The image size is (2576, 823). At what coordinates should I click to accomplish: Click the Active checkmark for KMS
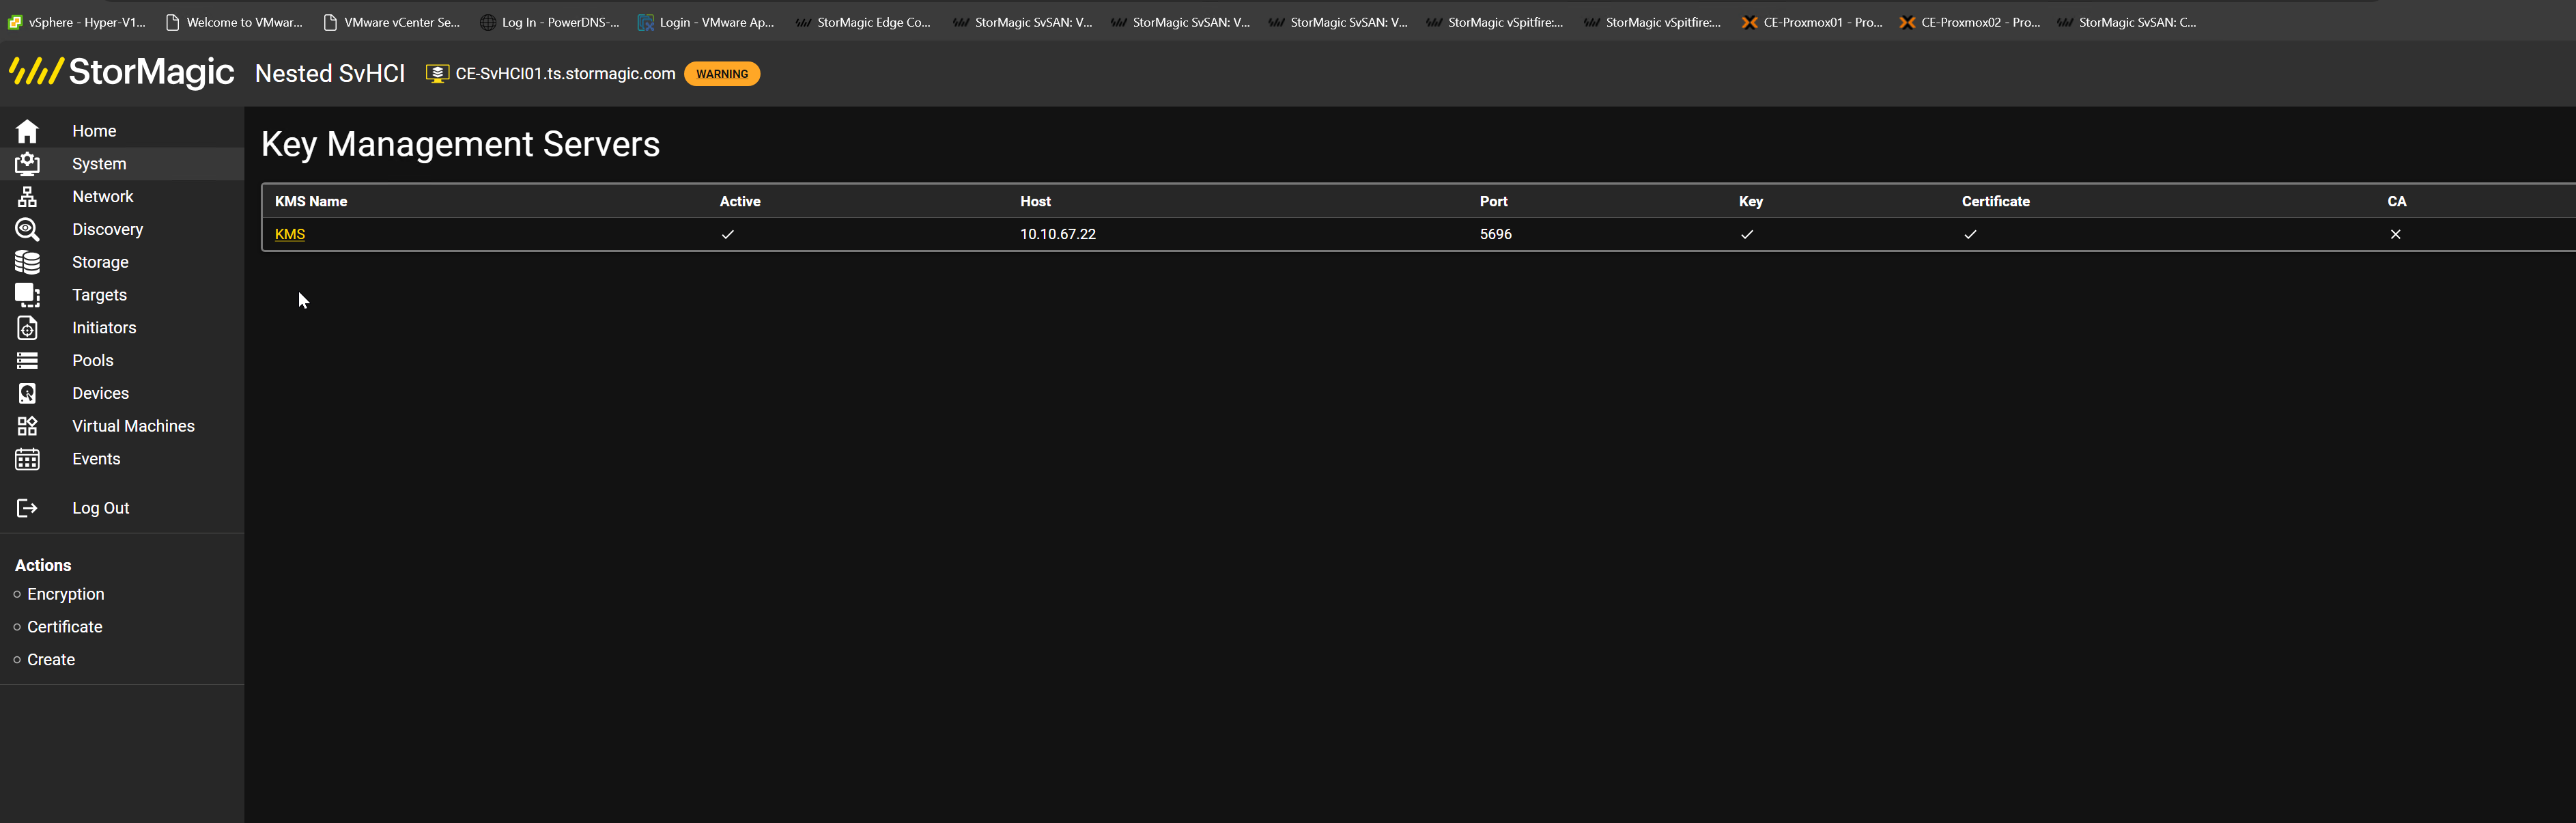click(728, 234)
